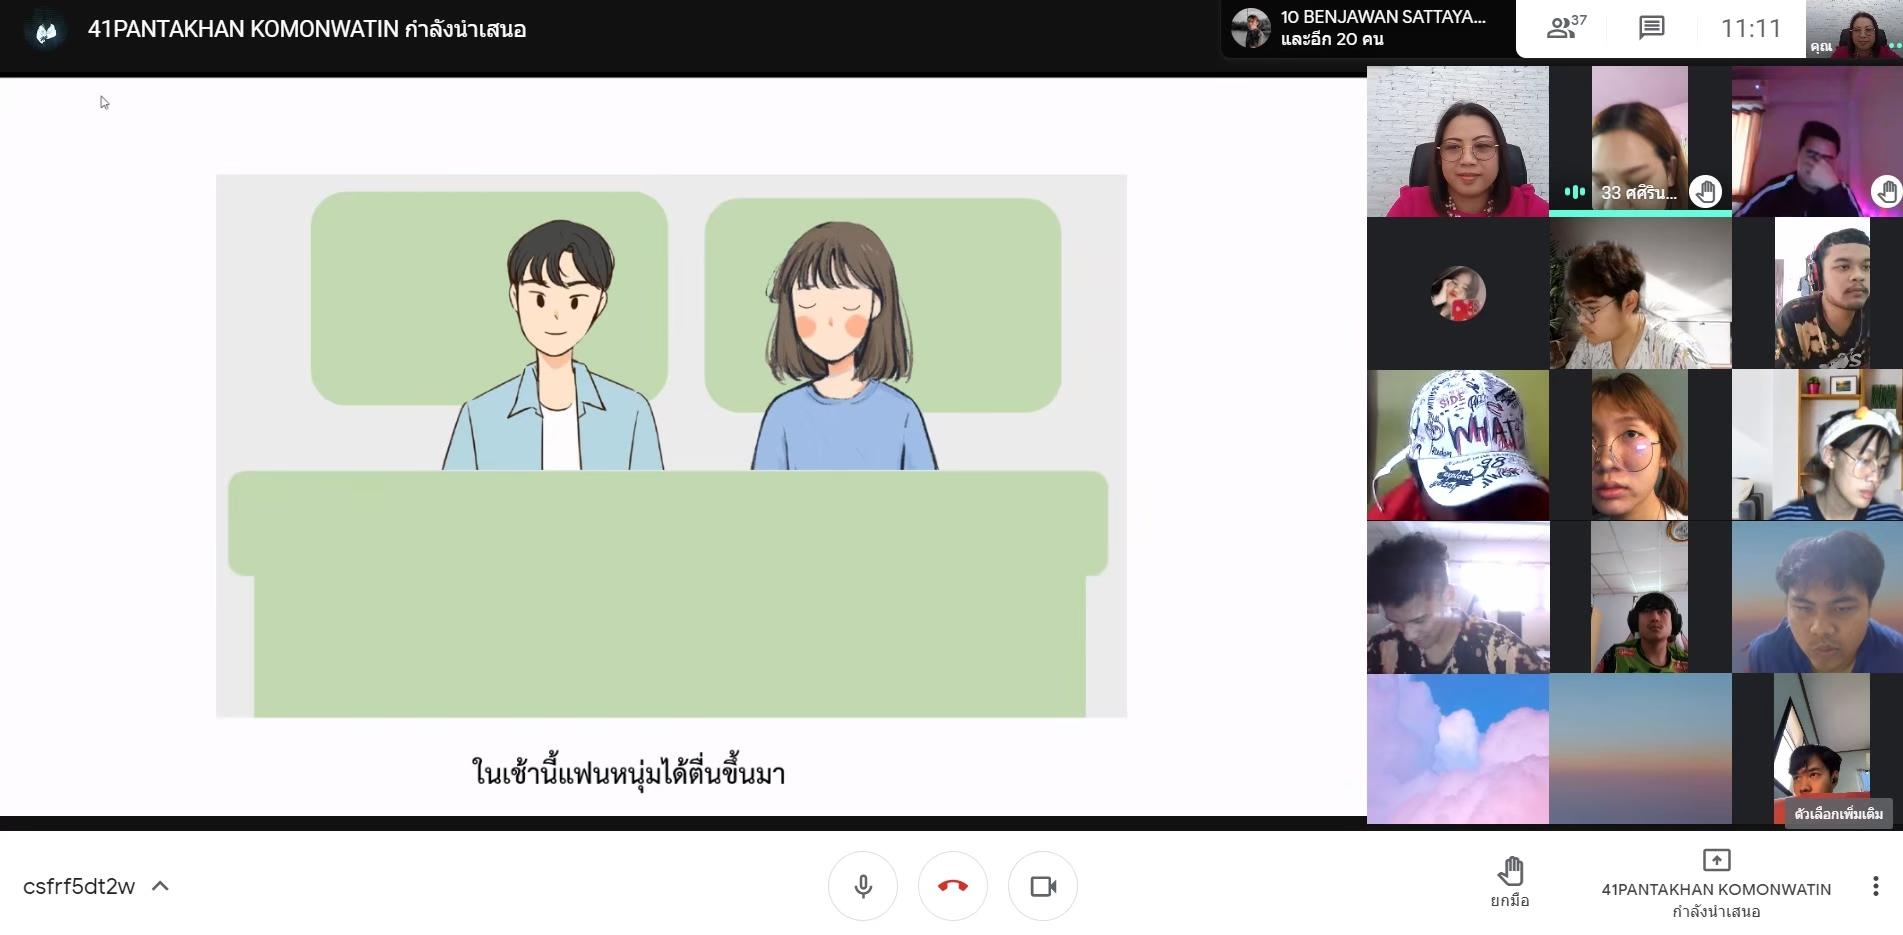Select the participant tile wearing graffiti cap
1903x935 pixels.
click(1458, 446)
